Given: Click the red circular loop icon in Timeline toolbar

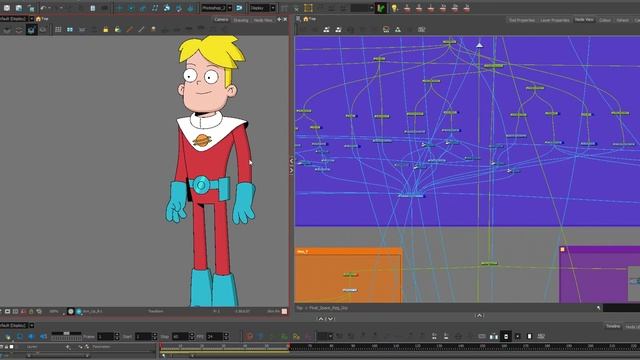Looking at the screenshot, I should 249,336.
